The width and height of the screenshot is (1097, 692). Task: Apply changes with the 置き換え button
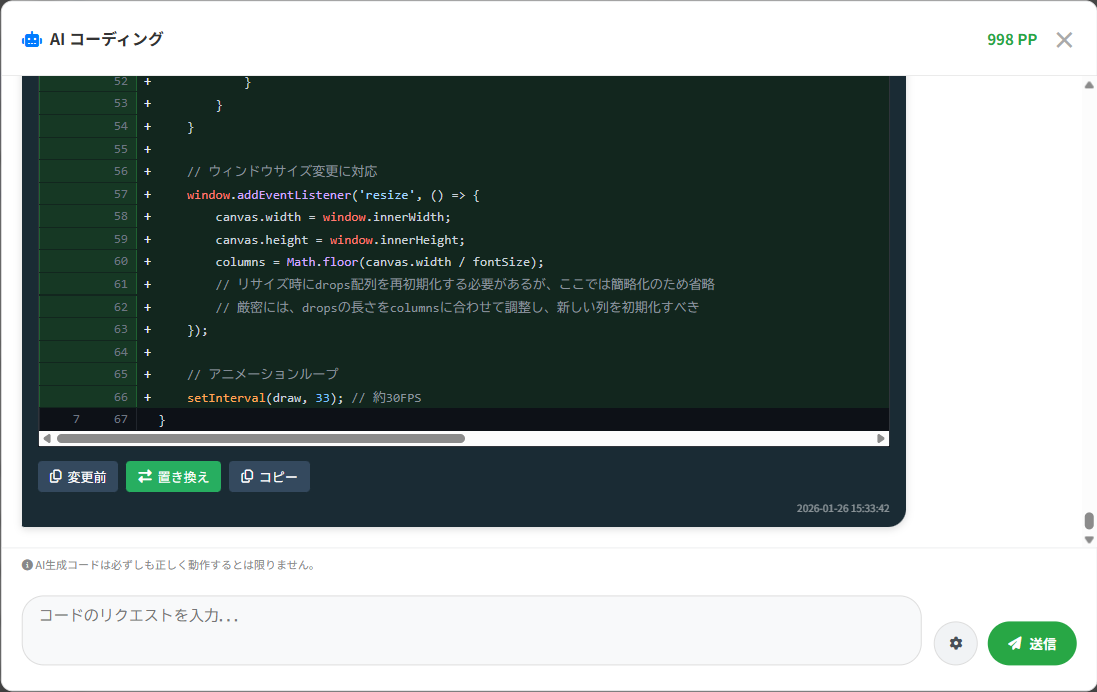pos(173,476)
